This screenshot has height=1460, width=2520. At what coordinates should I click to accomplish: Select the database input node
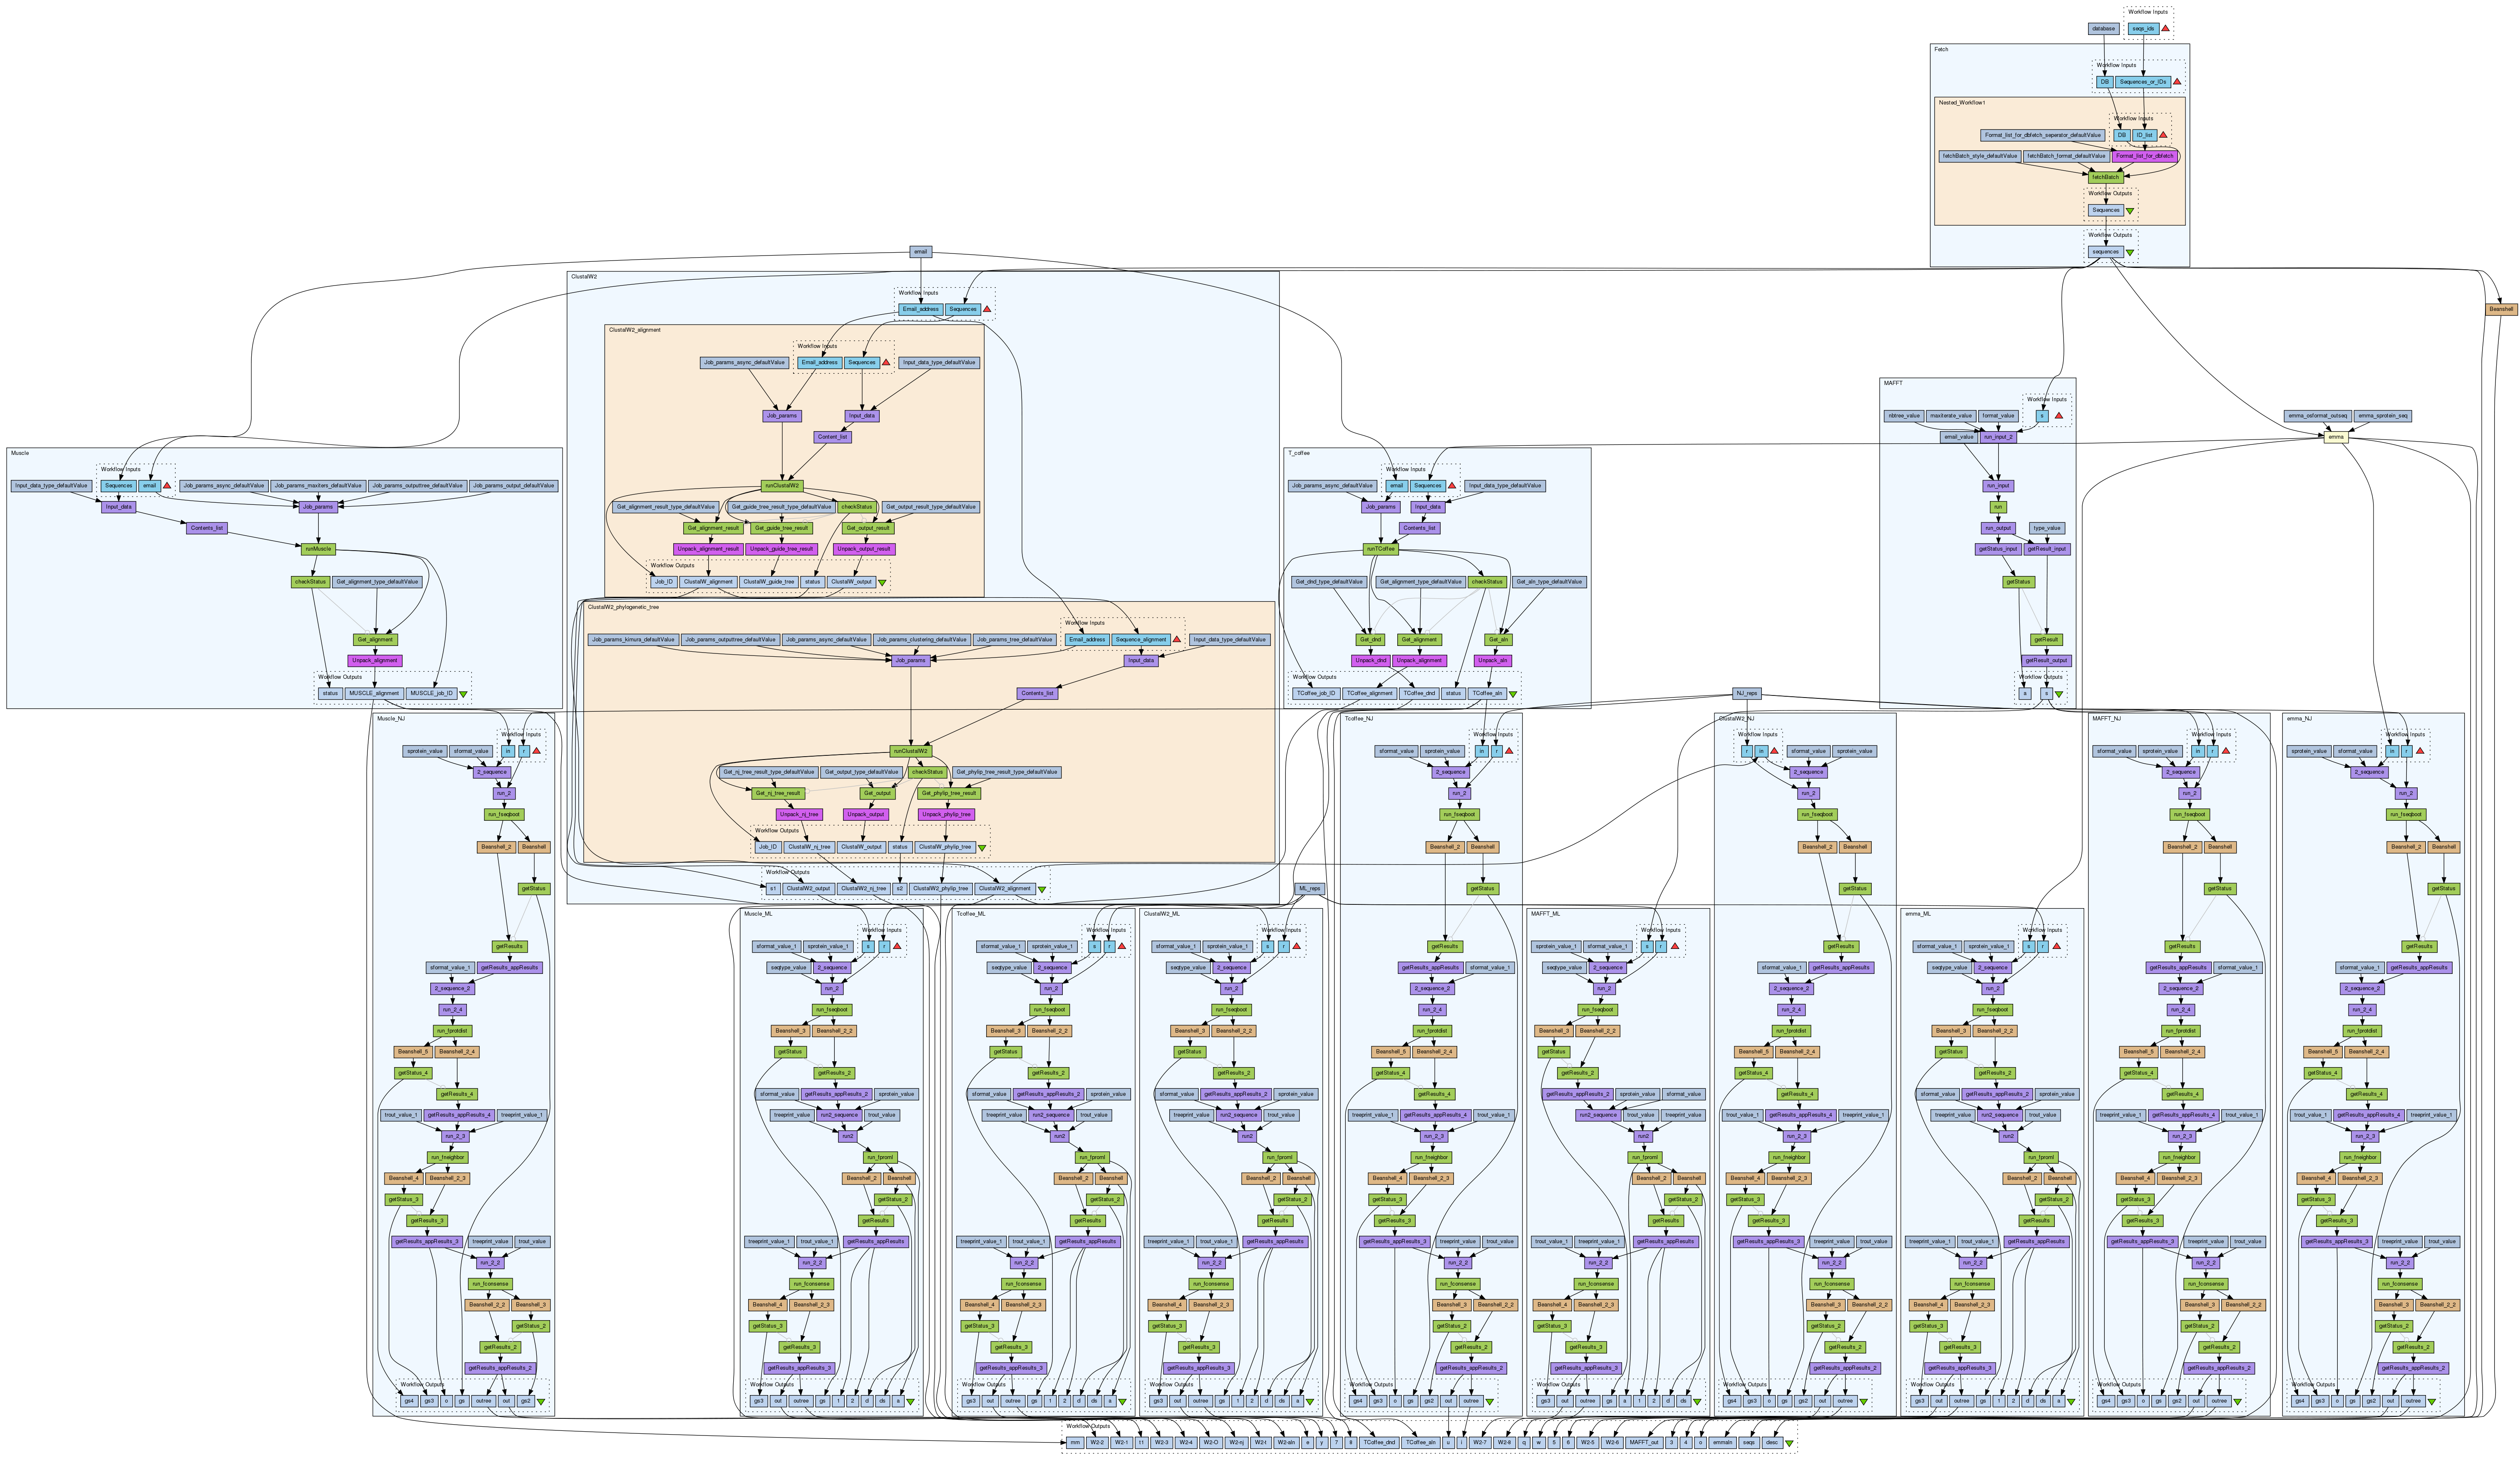2103,29
